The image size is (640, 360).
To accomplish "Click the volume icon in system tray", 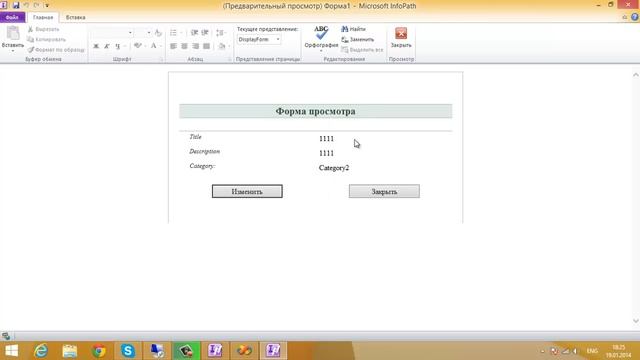I will (x=575, y=351).
